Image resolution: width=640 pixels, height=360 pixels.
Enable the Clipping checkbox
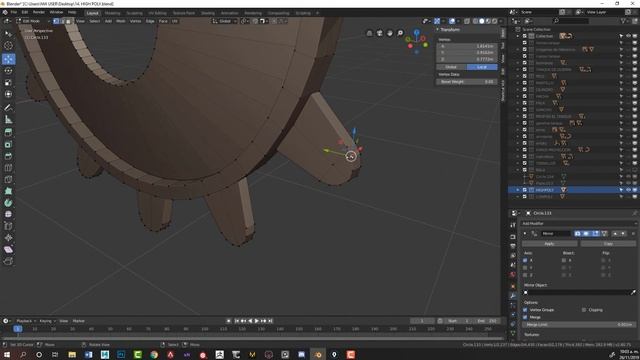pyautogui.click(x=584, y=310)
